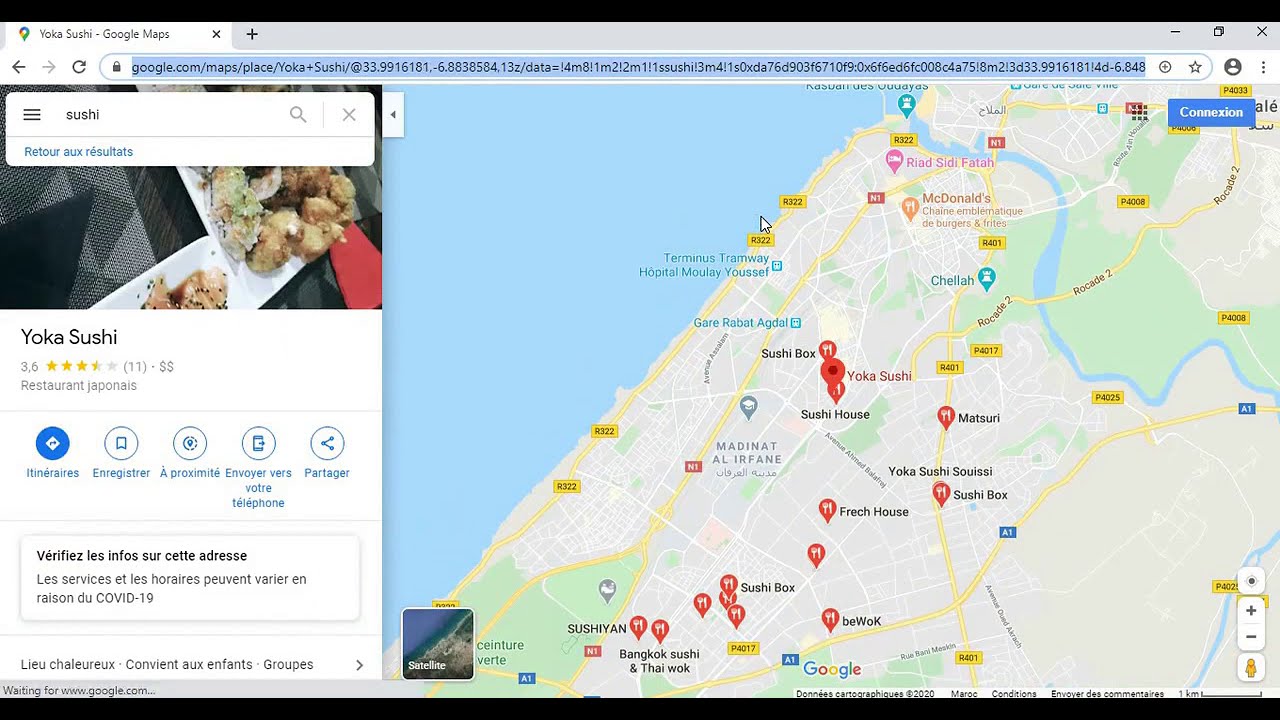Viewport: 1280px width, 720px height.
Task: Click "Envoyer des commentaires" in the footer
Action: point(1107,694)
